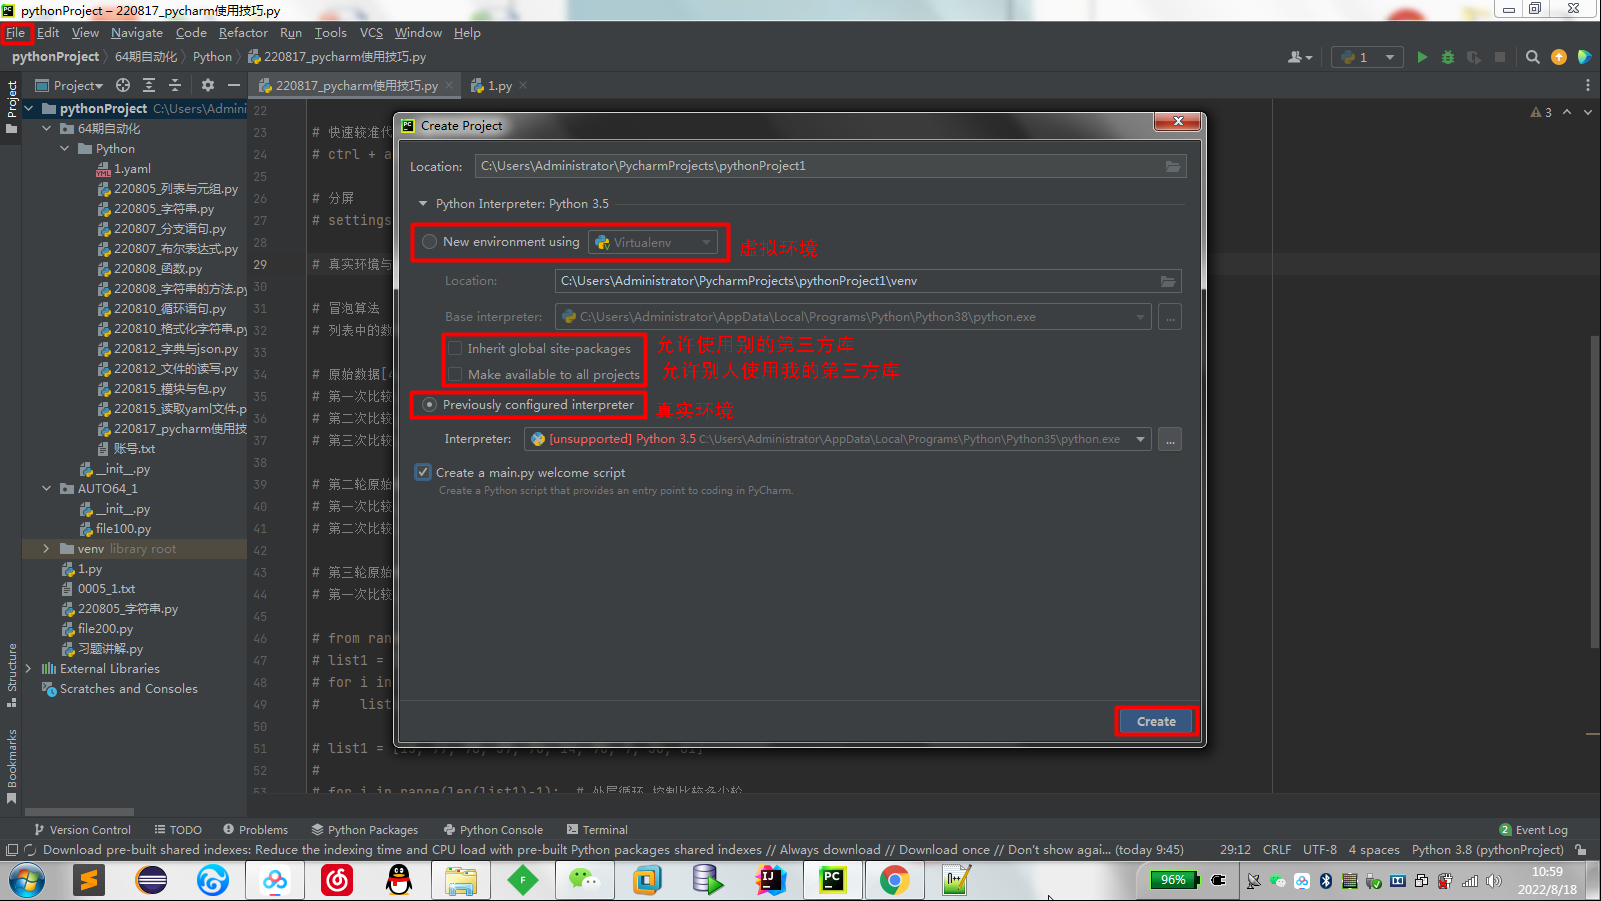
Task: Hide Project panel with minus icon
Action: pyautogui.click(x=233, y=85)
